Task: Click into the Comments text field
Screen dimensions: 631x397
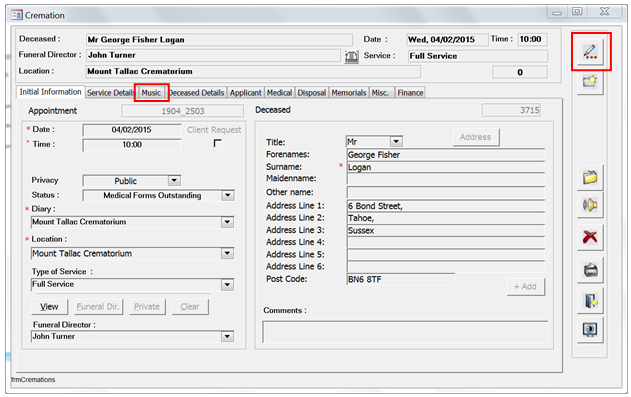Action: click(405, 332)
